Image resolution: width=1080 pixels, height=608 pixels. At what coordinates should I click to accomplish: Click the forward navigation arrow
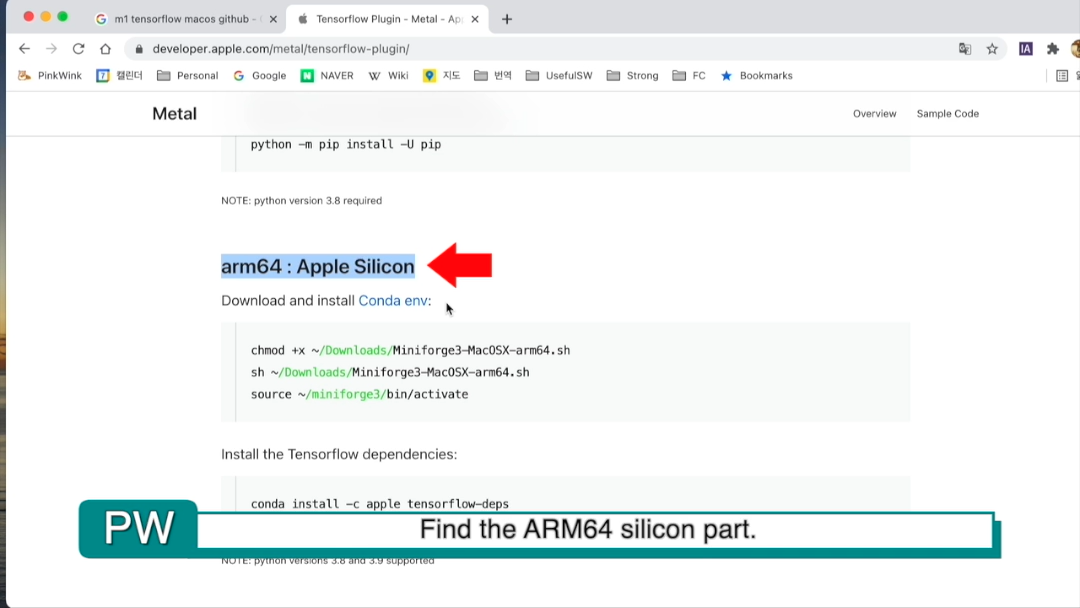51,49
